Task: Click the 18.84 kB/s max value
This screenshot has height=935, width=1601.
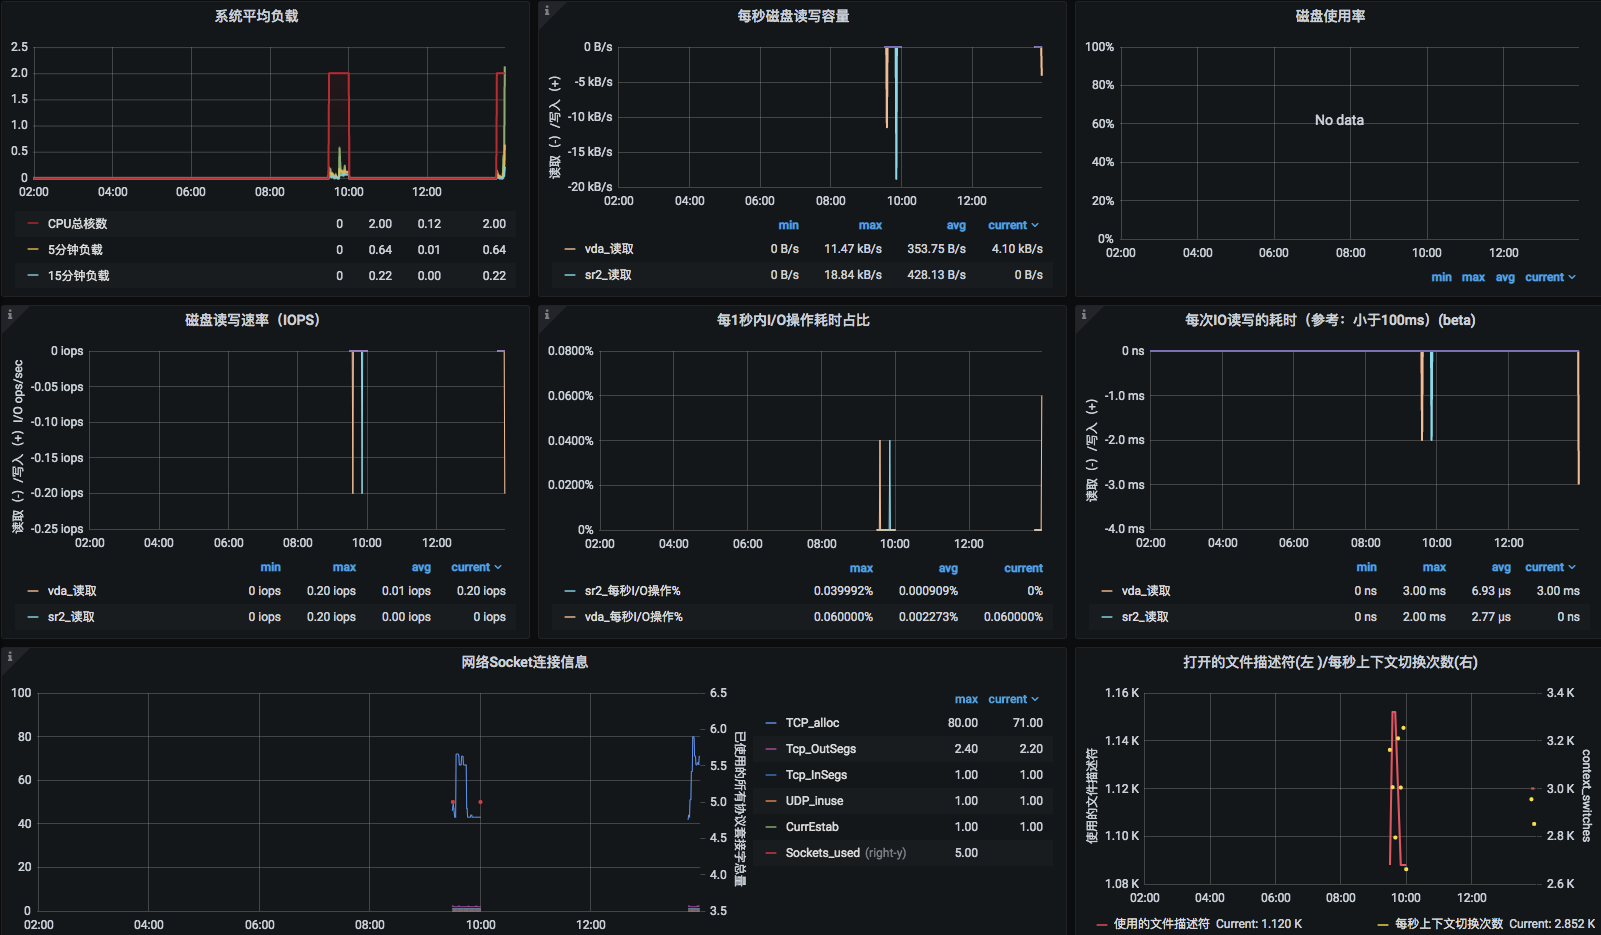Action: tap(853, 275)
